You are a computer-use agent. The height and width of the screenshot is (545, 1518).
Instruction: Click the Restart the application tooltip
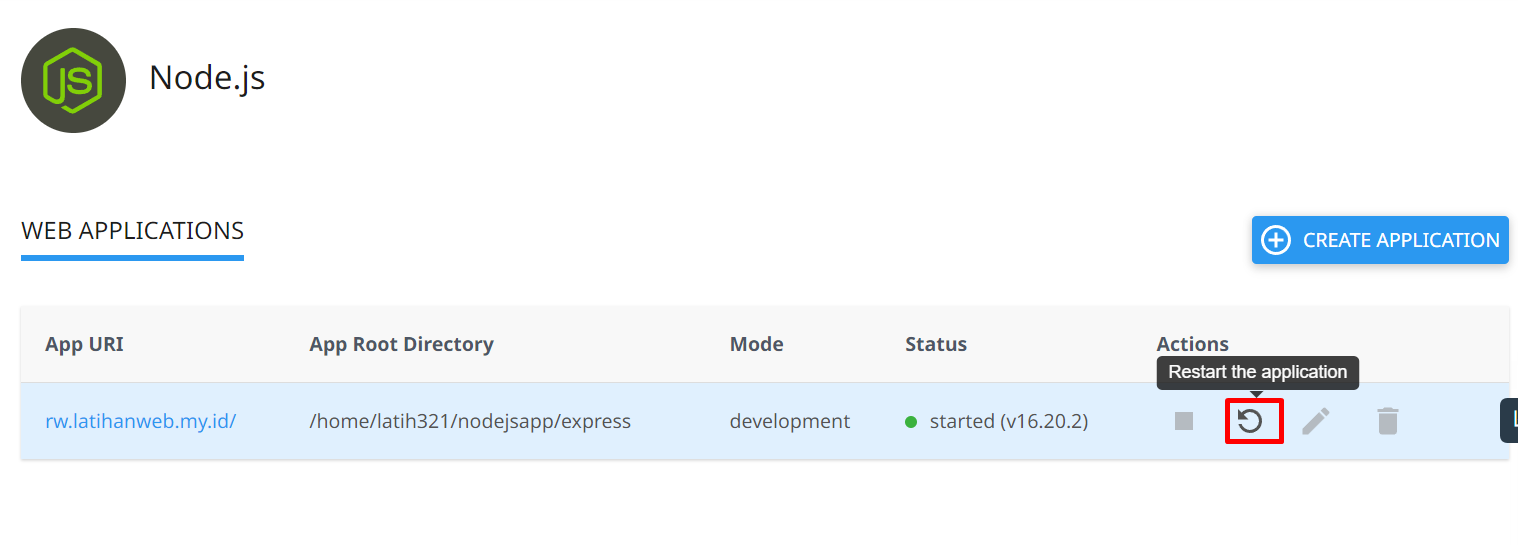pos(1258,372)
